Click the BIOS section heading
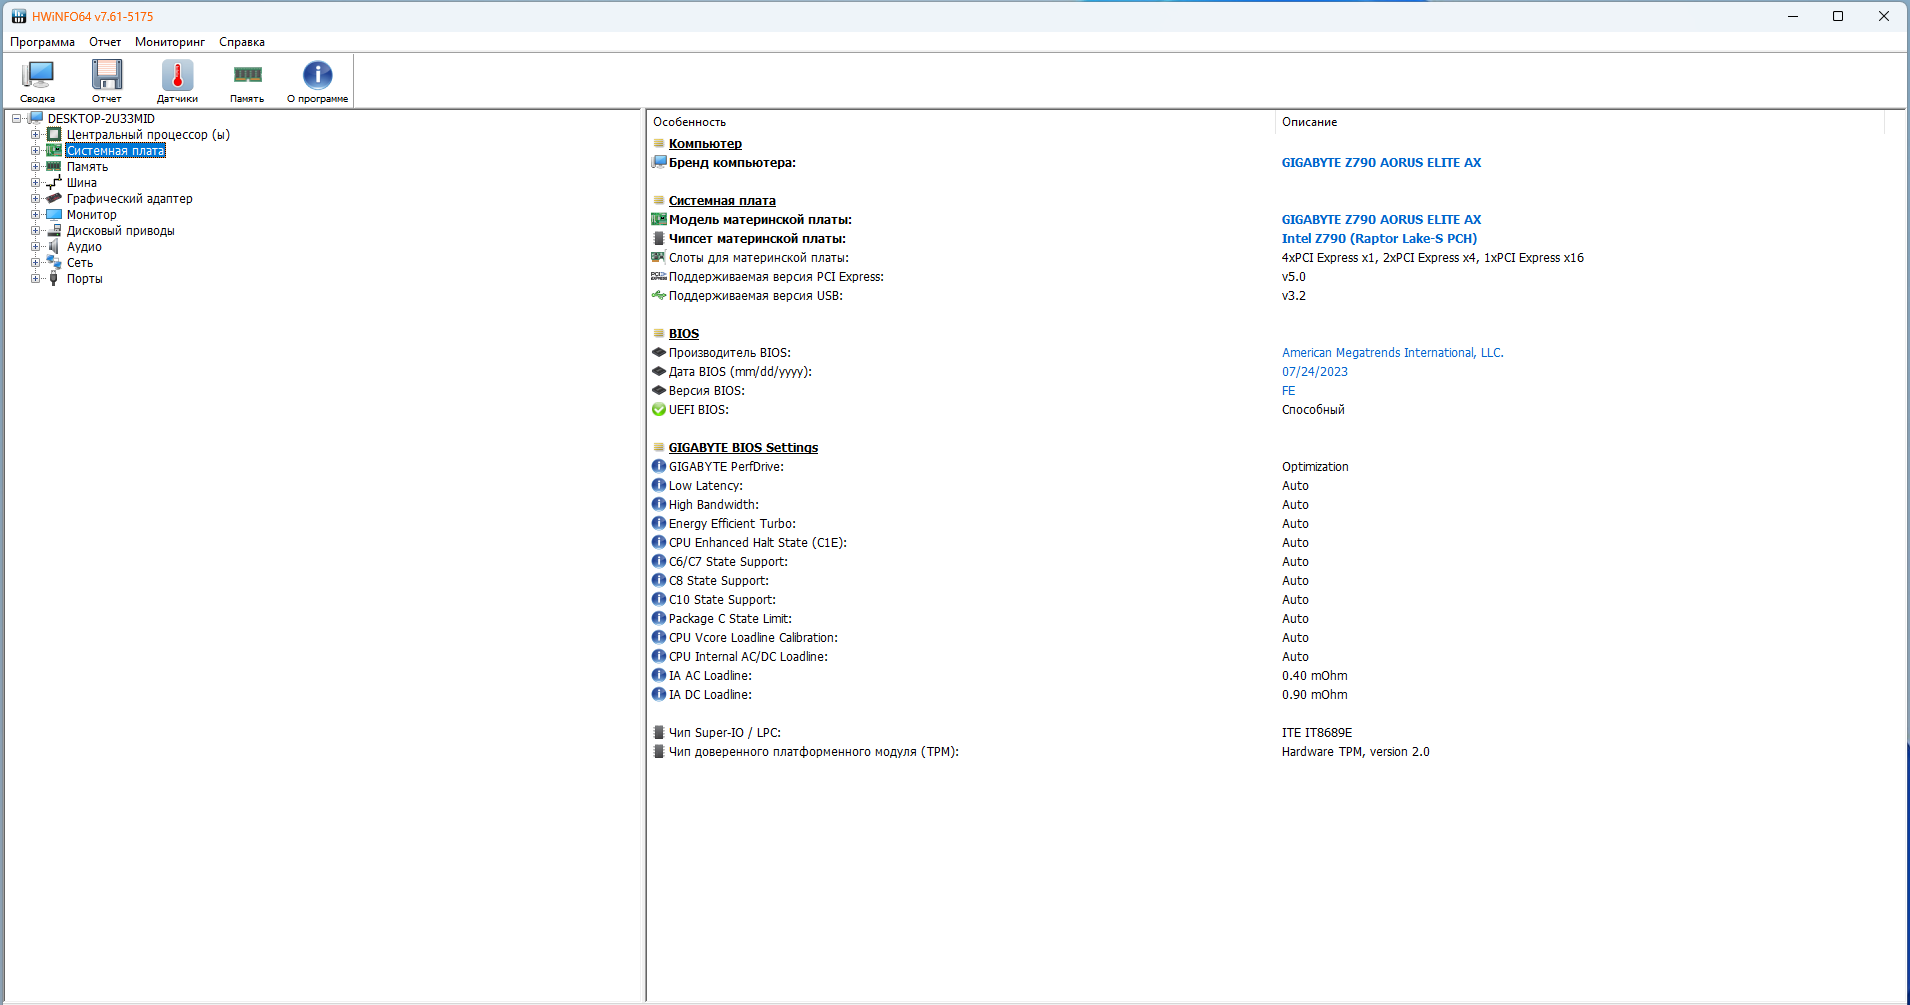 click(x=684, y=334)
